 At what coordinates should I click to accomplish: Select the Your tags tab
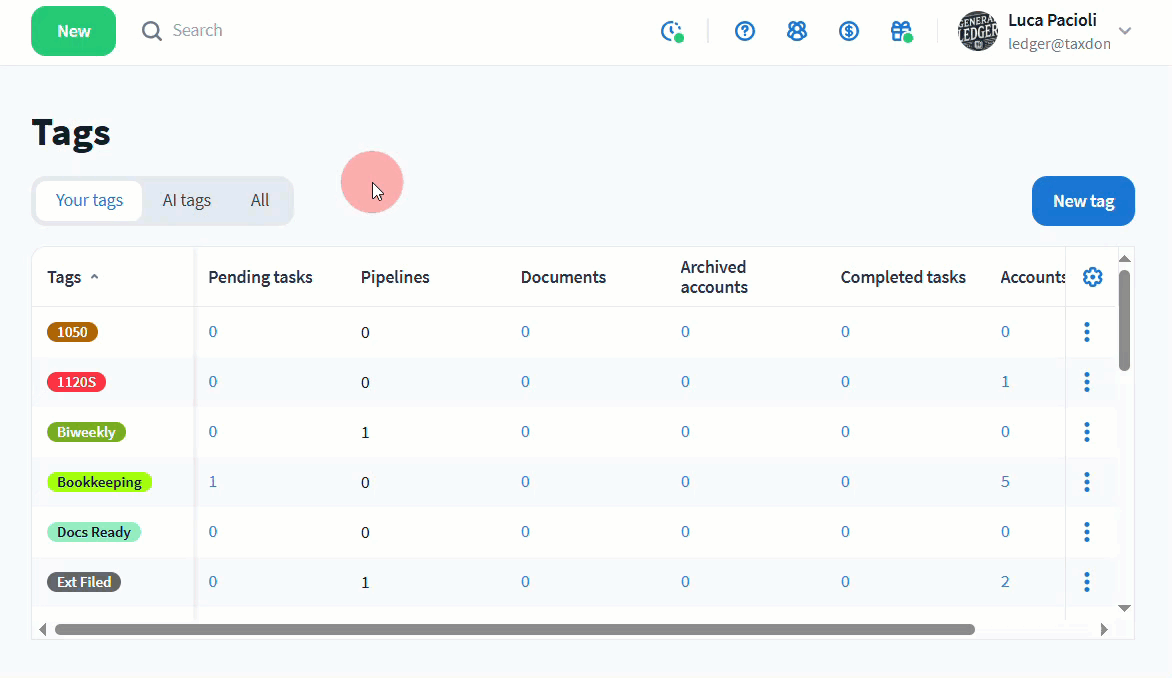coord(89,200)
